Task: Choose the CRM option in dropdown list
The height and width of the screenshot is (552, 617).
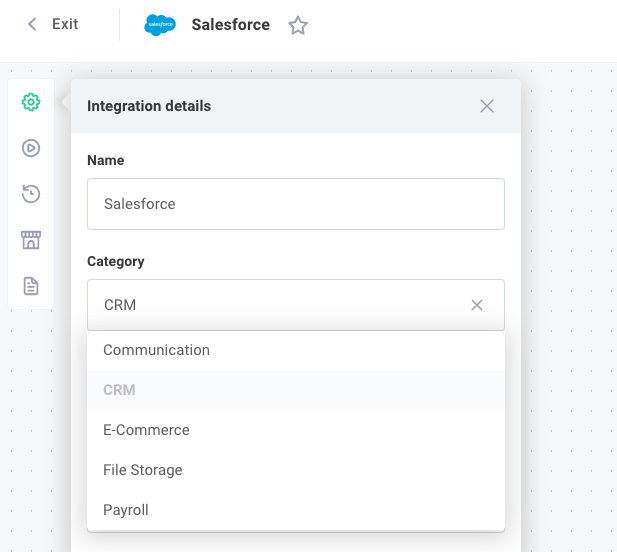Action: pos(119,390)
